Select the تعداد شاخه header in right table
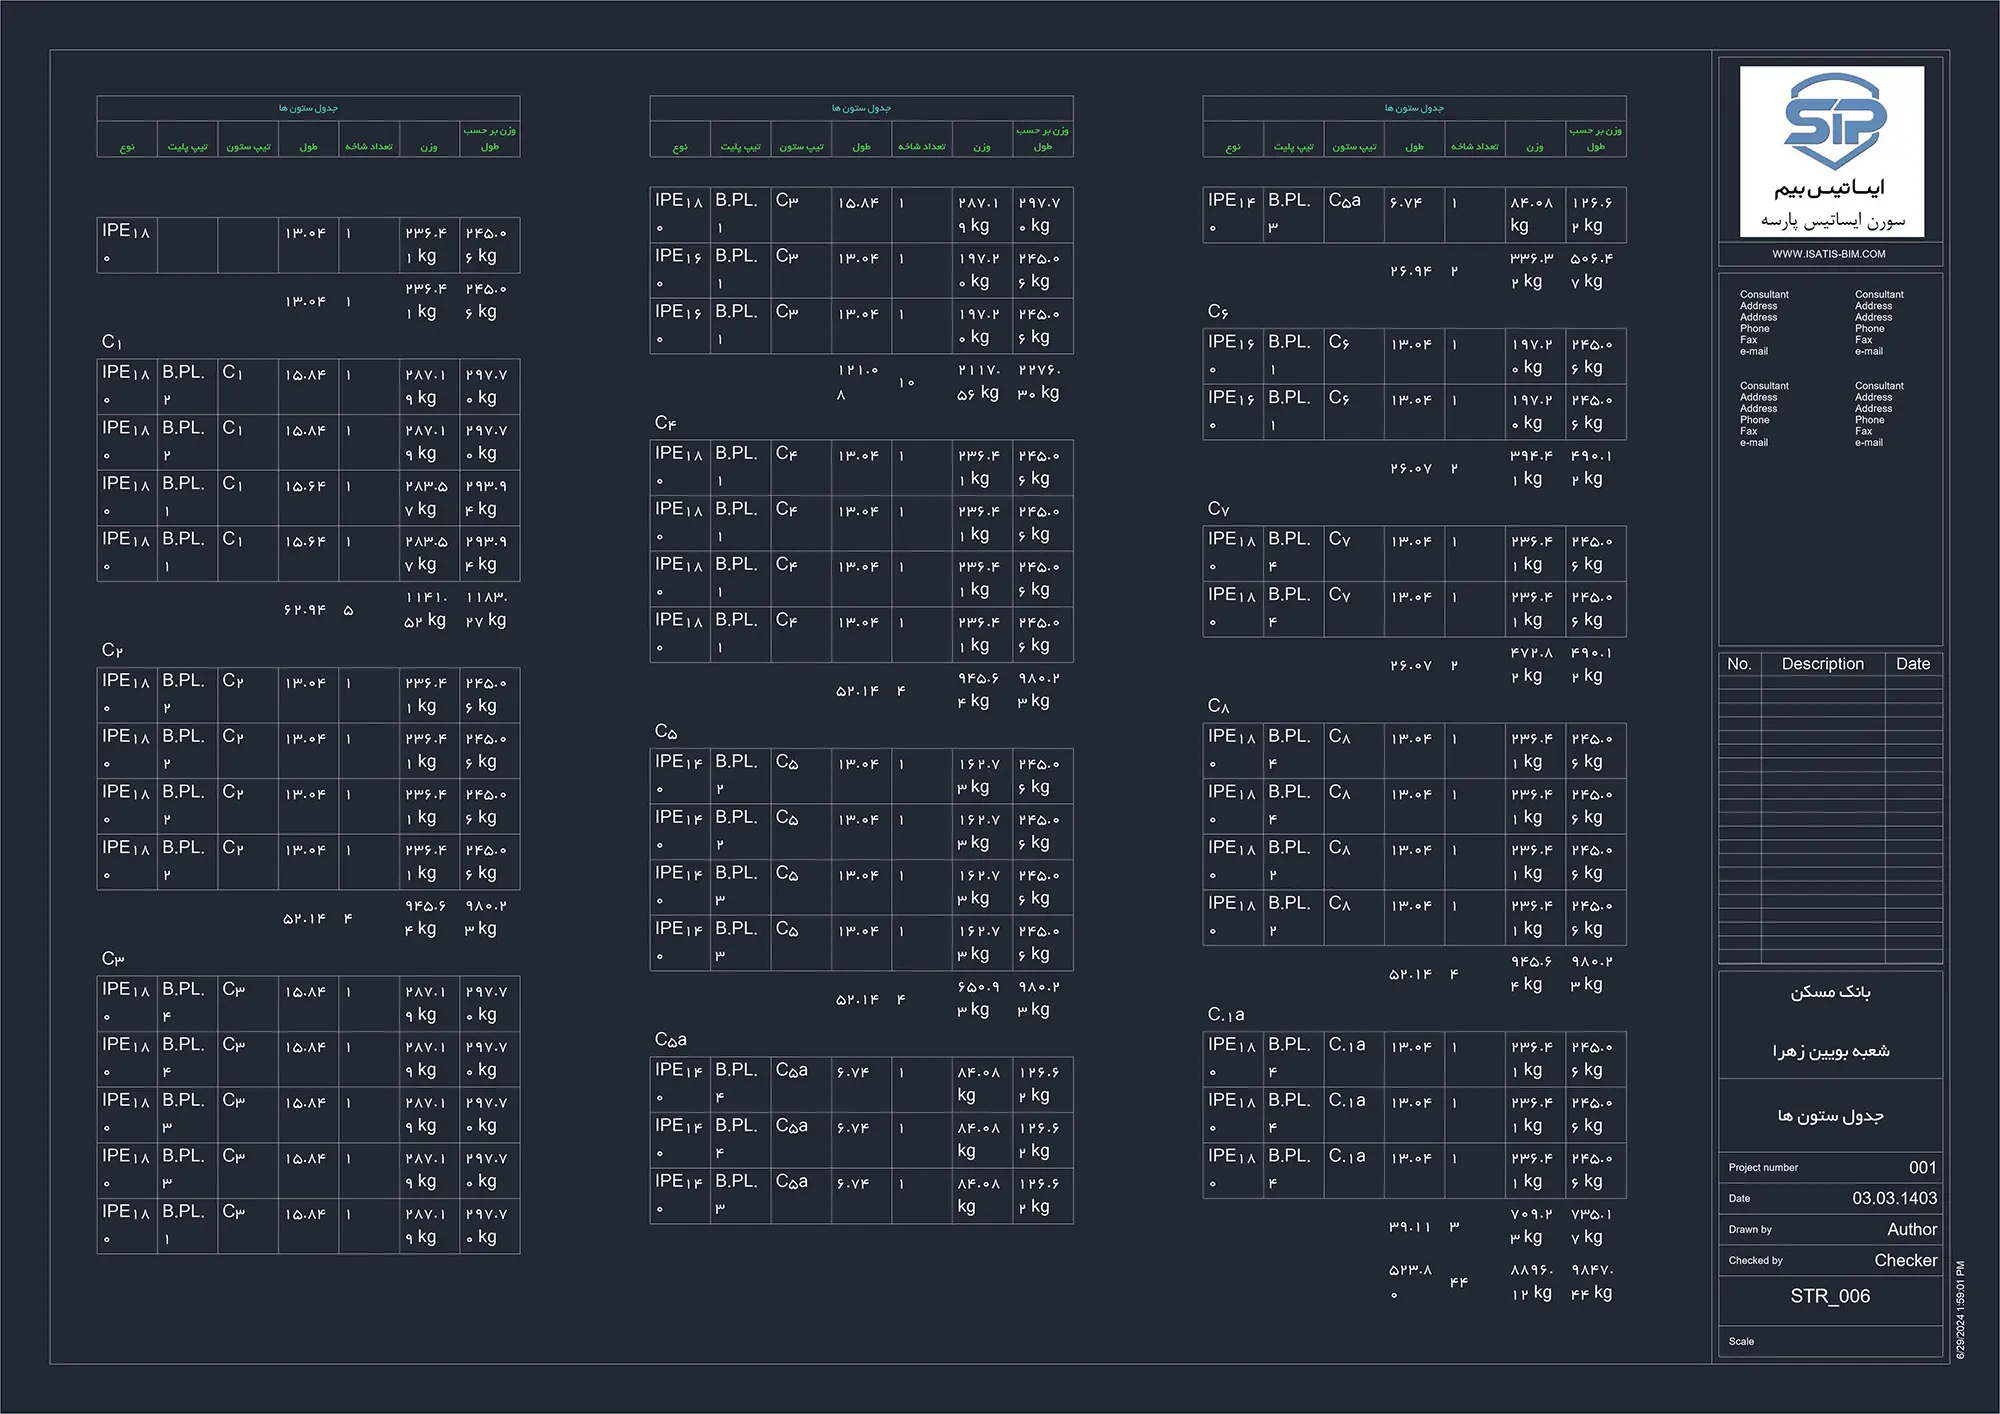 (x=1474, y=147)
